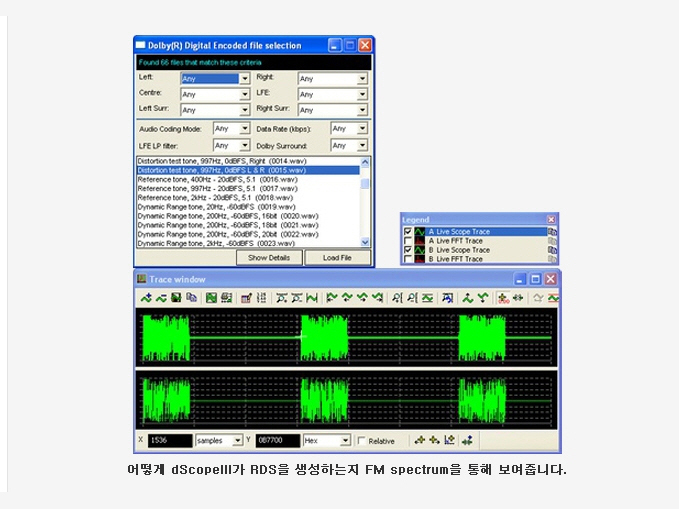Open the Left channel dropdown
Image resolution: width=679 pixels, height=509 pixels.
pyautogui.click(x=245, y=78)
